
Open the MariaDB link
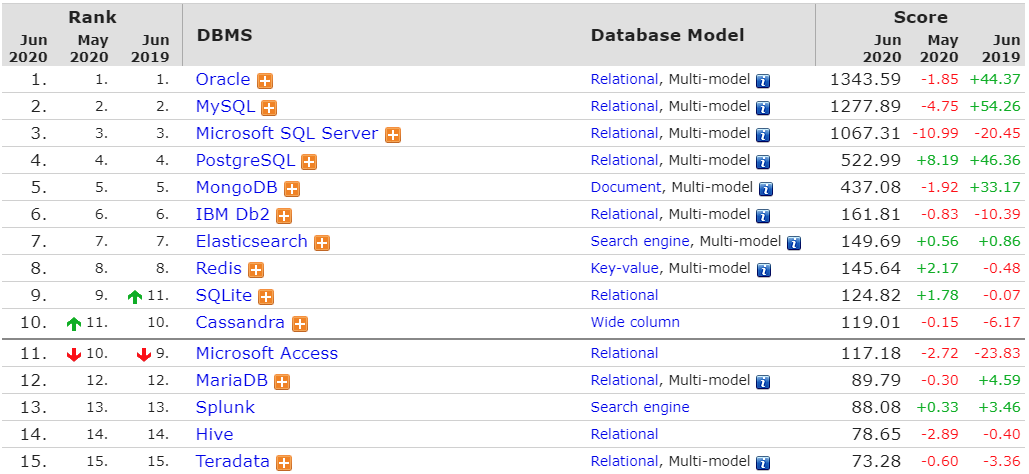coord(232,379)
